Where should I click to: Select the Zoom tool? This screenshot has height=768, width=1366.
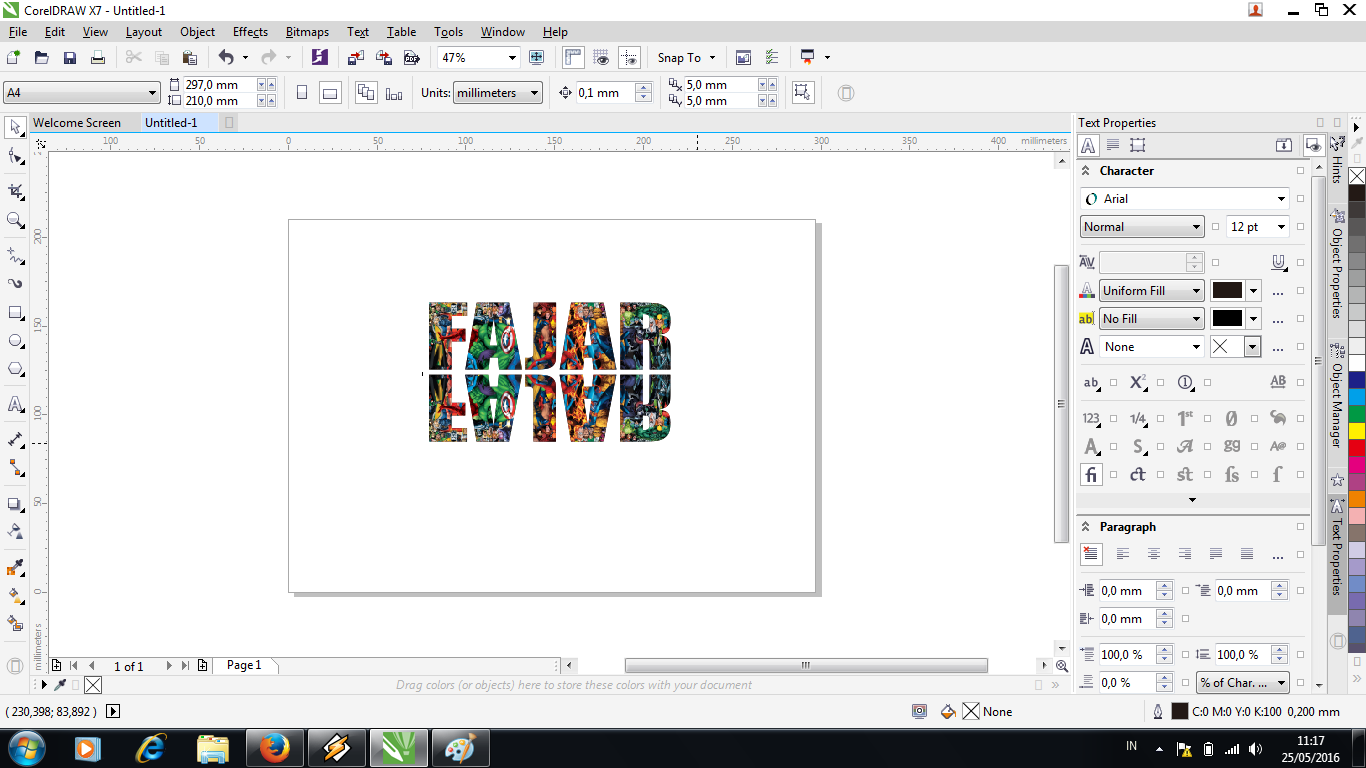pos(14,217)
